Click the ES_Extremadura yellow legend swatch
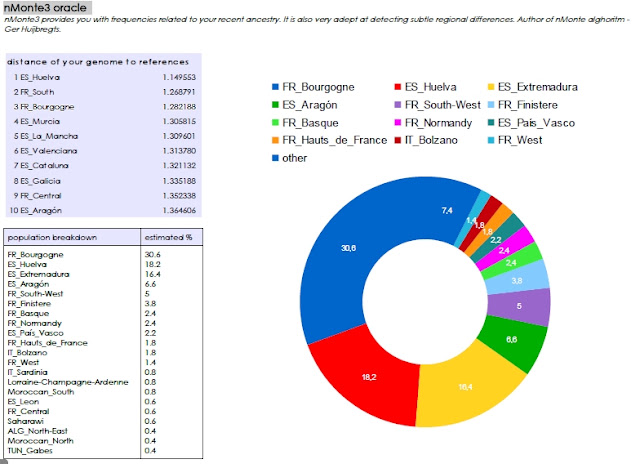Screen dimensions: 640x464 coord(491,87)
